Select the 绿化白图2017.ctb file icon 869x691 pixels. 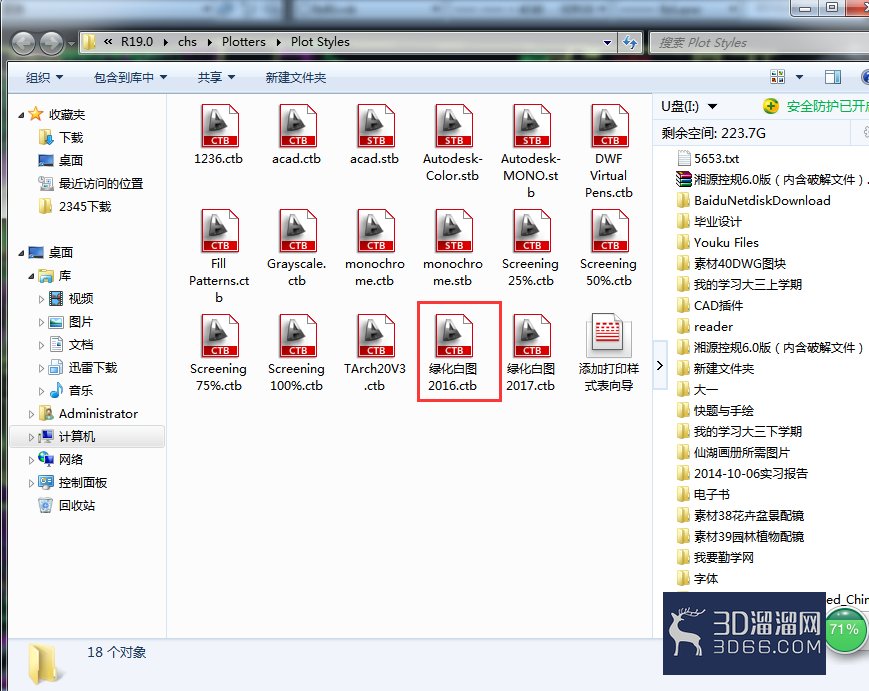coord(531,336)
